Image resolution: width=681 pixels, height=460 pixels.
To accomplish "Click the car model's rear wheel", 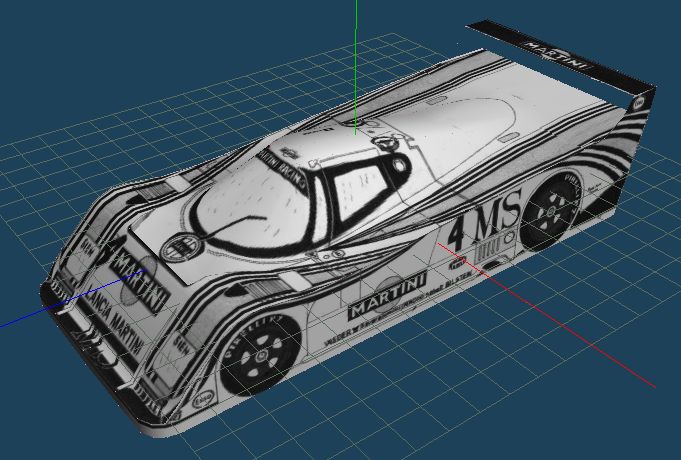I will (x=552, y=211).
